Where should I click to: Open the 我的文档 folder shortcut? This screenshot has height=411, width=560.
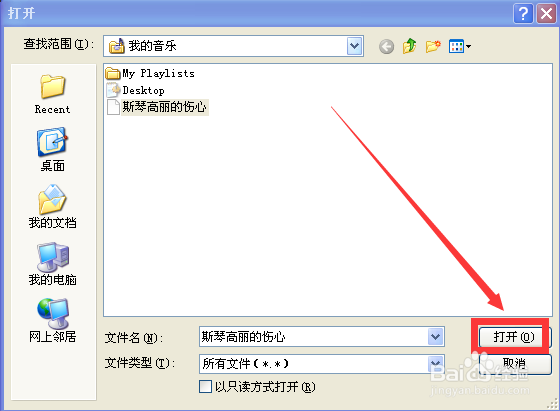(52, 207)
